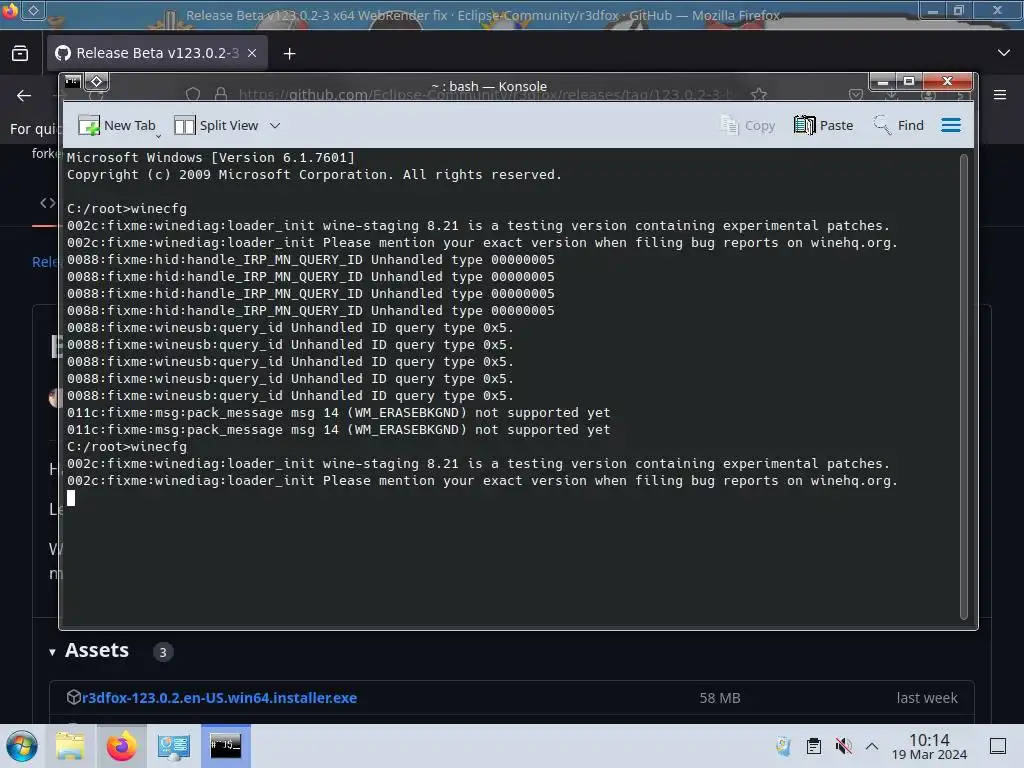Click the Konsole vertical scrollbar
Viewport: 1024px width, 768px height.
click(x=963, y=387)
